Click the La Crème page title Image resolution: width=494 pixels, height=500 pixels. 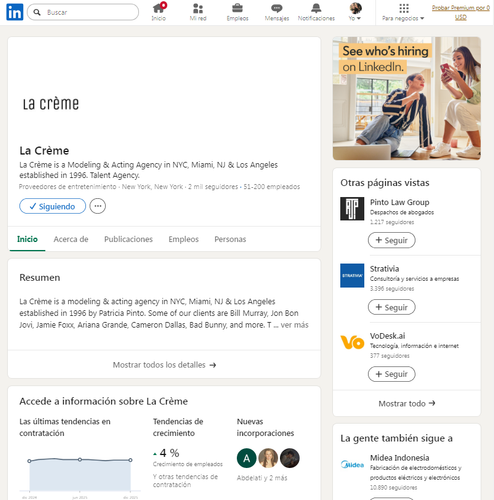point(44,151)
